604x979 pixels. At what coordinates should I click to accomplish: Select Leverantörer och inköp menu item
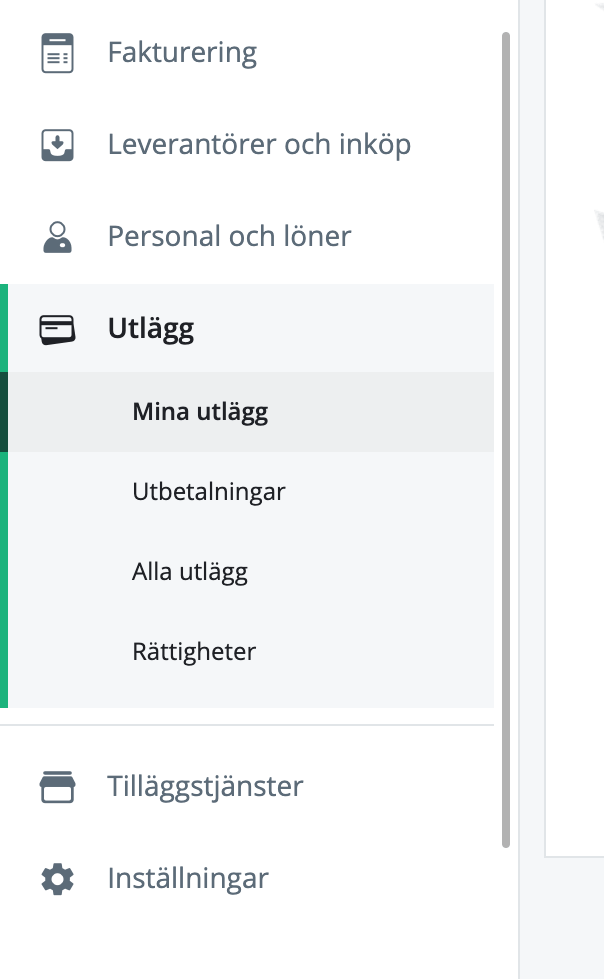[259, 144]
